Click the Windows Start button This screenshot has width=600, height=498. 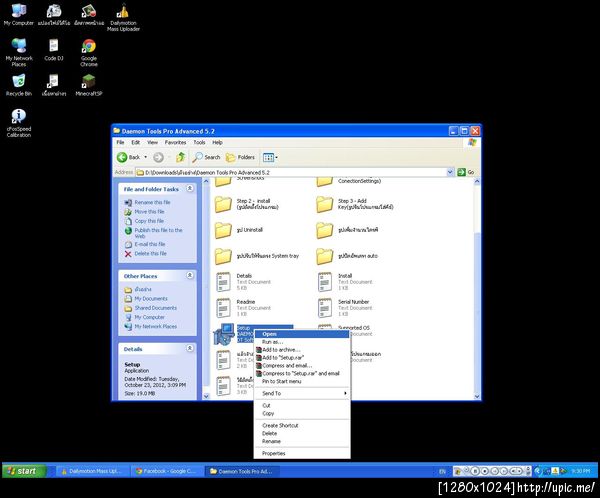coord(24,471)
